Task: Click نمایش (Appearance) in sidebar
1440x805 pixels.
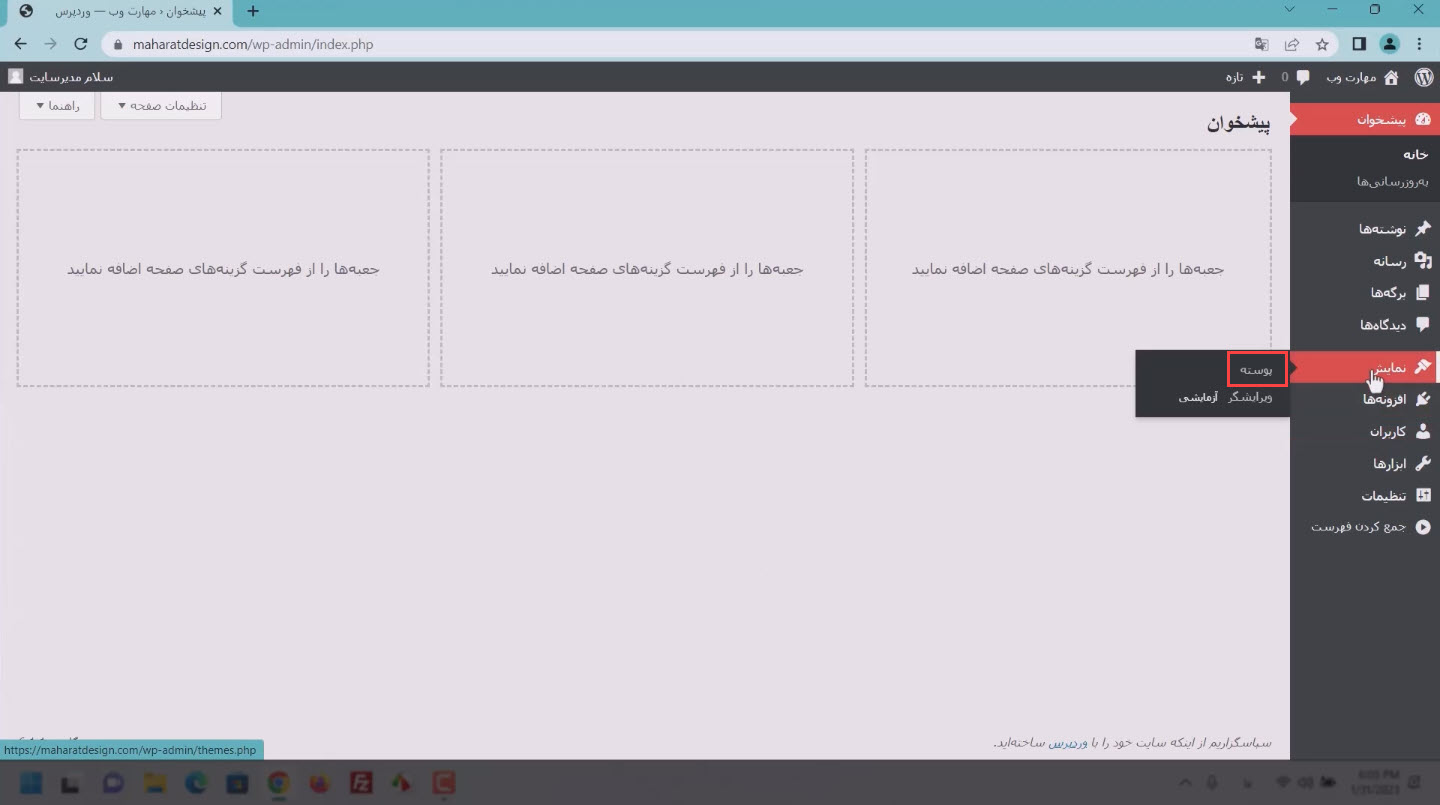Action: pyautogui.click(x=1364, y=367)
